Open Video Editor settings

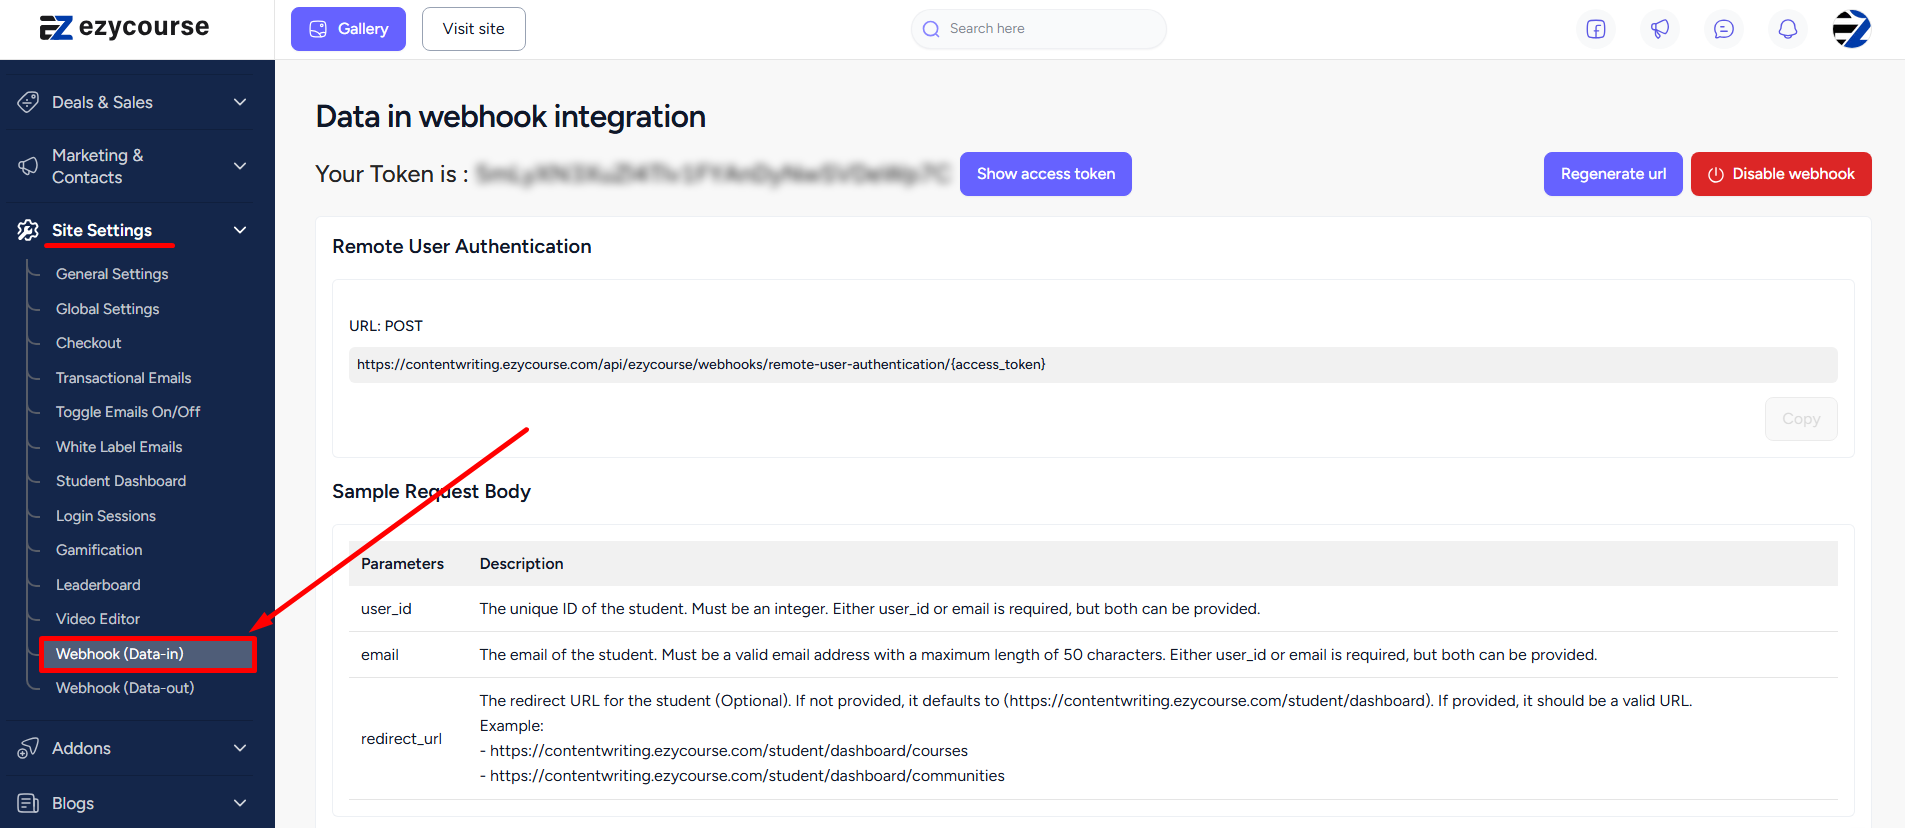98,619
